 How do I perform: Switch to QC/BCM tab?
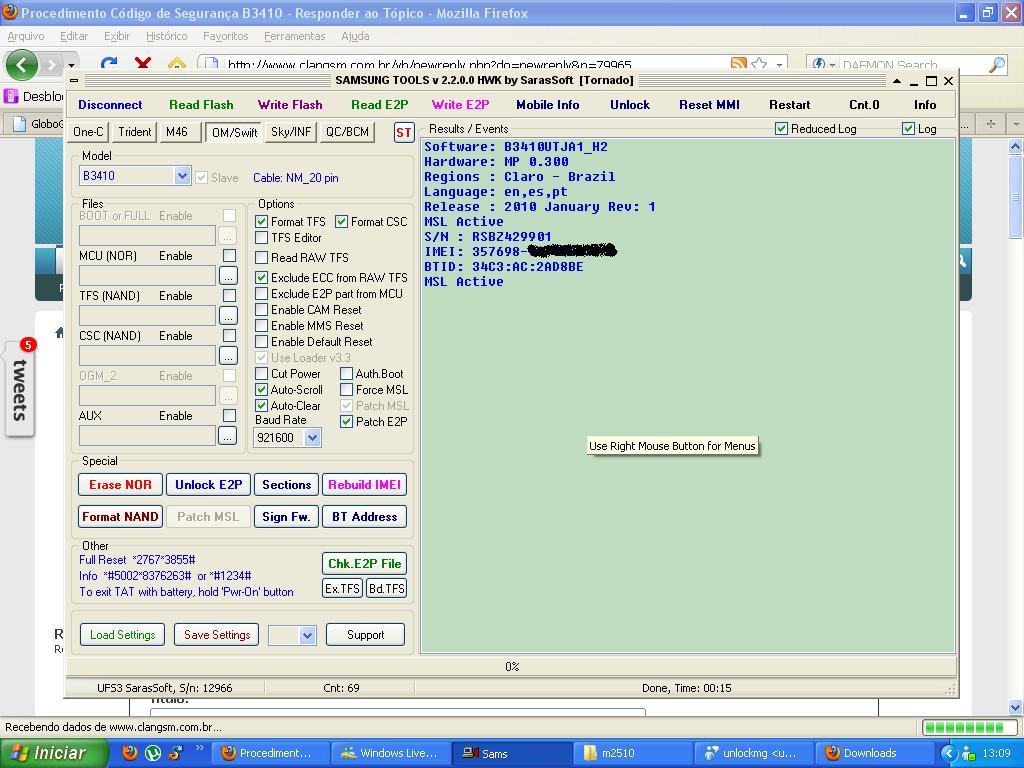coord(347,132)
